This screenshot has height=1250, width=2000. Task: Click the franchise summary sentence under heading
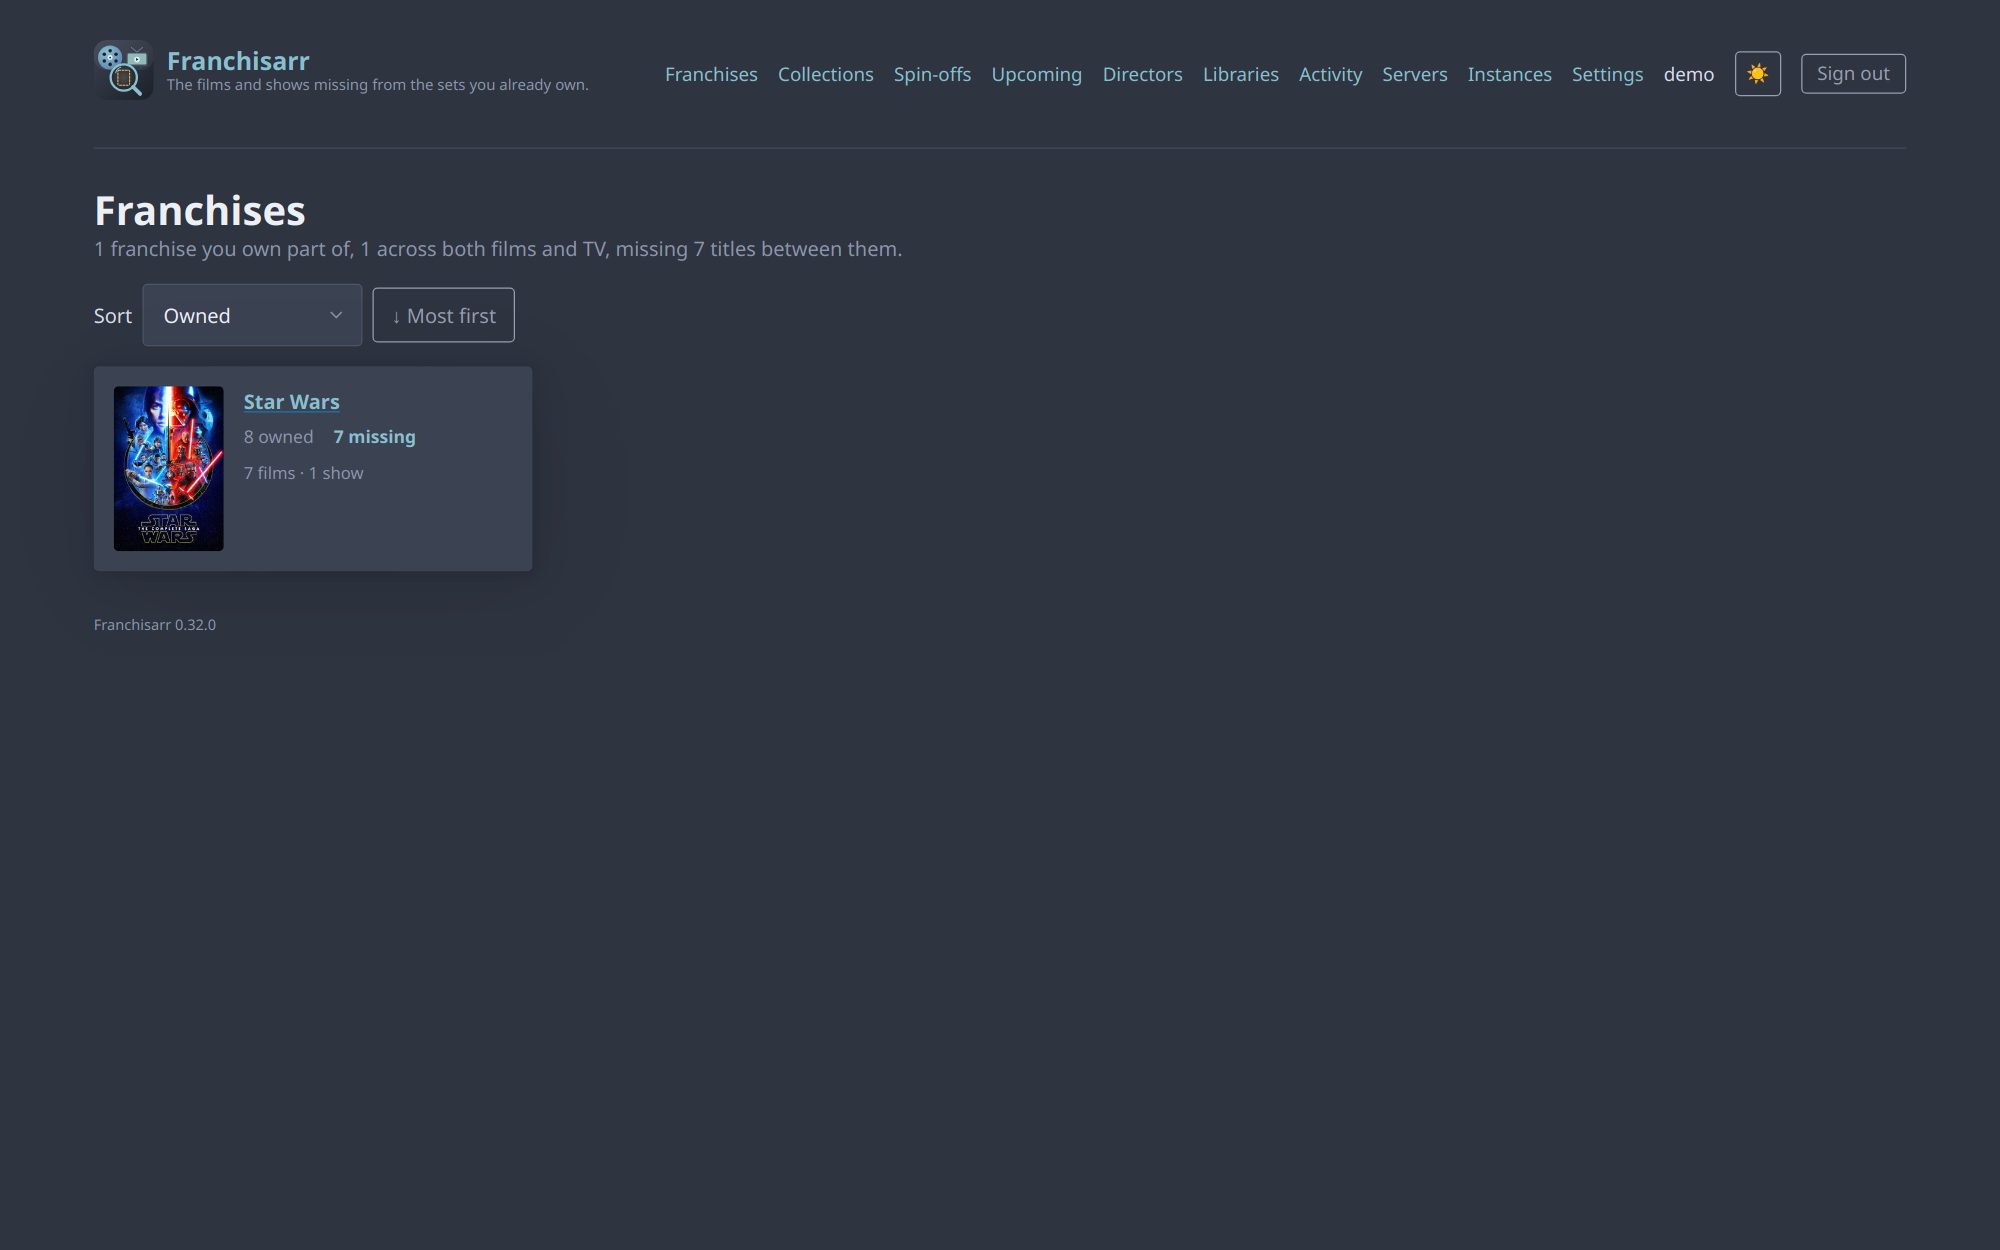coord(498,249)
